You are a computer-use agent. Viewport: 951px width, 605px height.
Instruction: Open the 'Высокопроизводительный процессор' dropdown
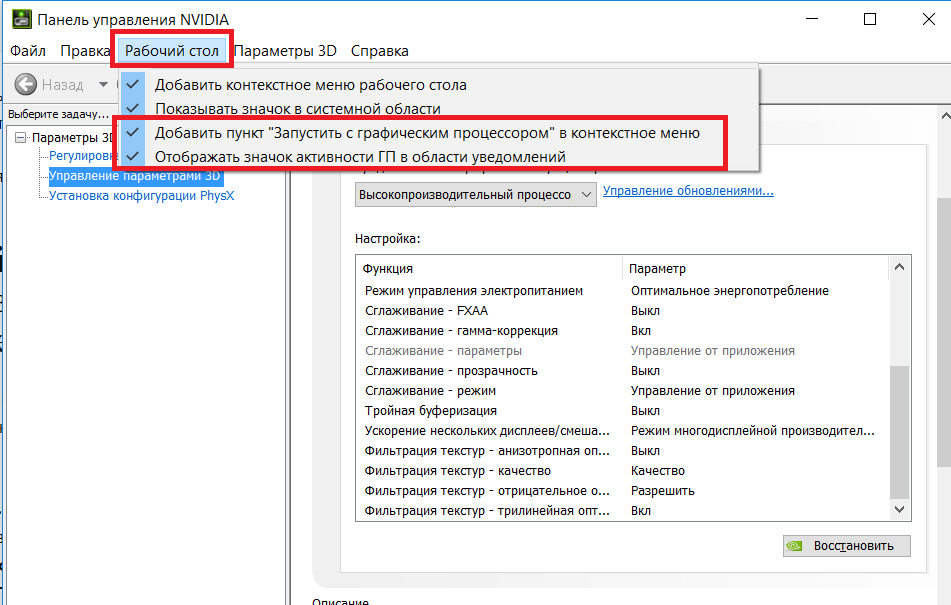click(476, 195)
